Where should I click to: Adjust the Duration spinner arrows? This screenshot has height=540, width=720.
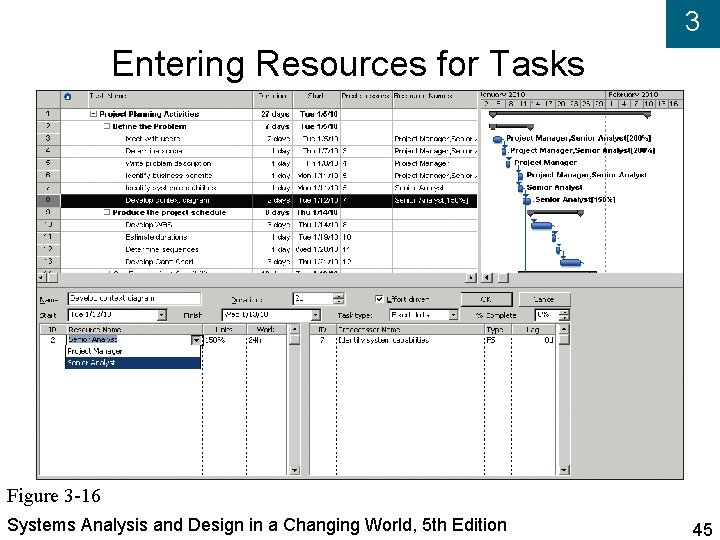(338, 299)
